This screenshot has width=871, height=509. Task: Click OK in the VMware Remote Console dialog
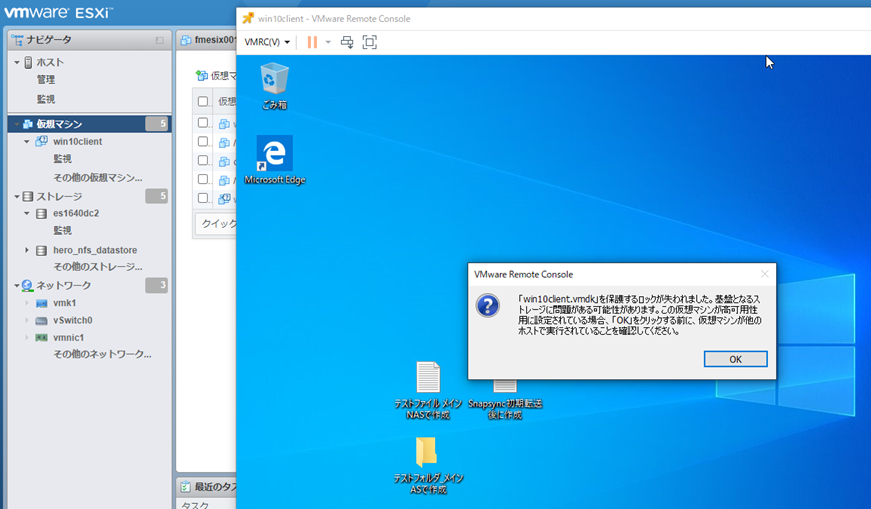tap(735, 359)
